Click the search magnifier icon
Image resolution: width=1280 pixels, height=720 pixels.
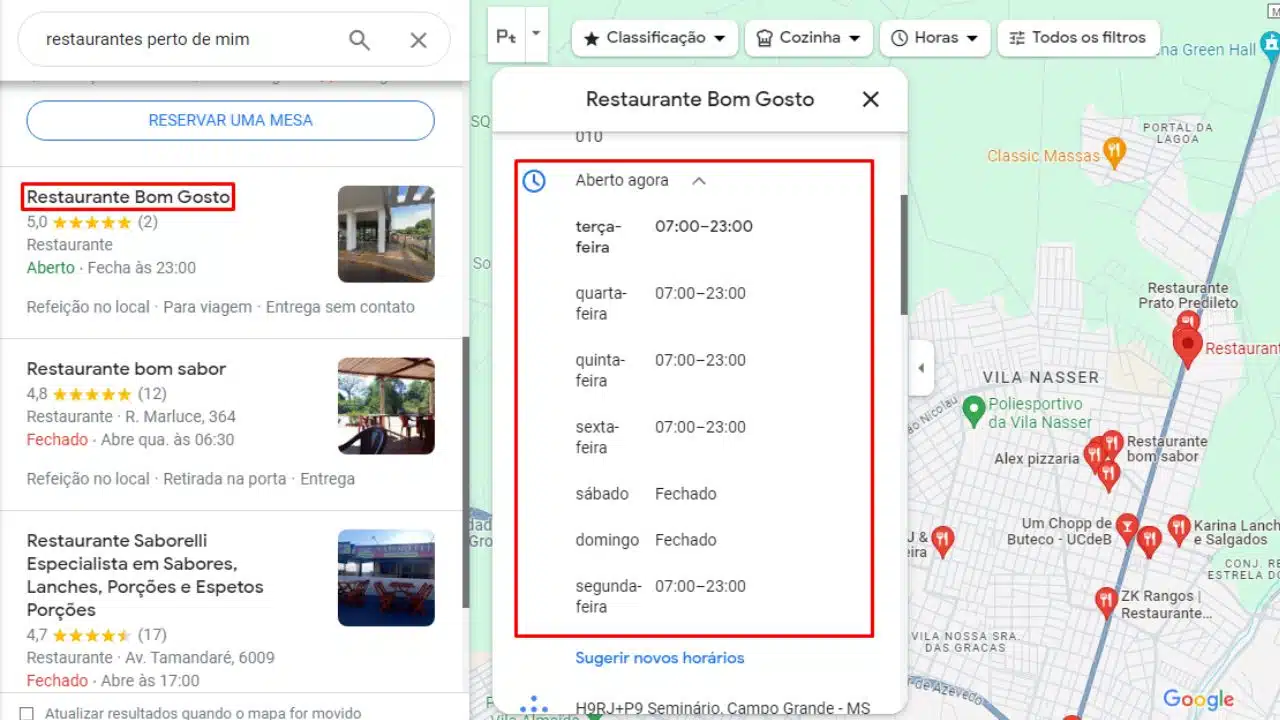tap(359, 40)
